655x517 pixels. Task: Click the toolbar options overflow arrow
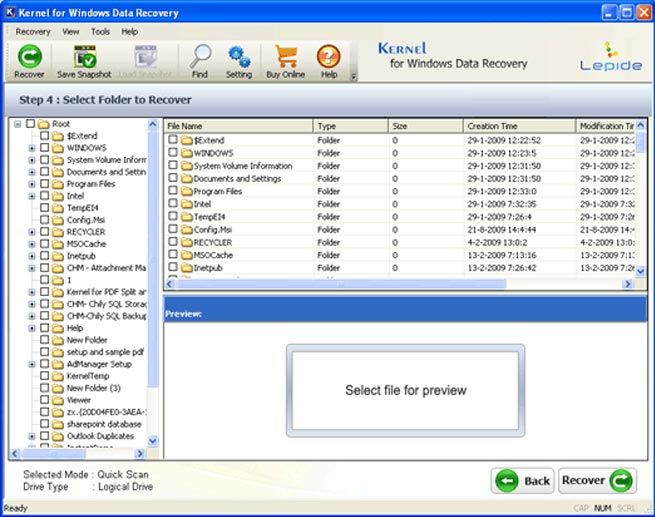pyautogui.click(x=353, y=76)
